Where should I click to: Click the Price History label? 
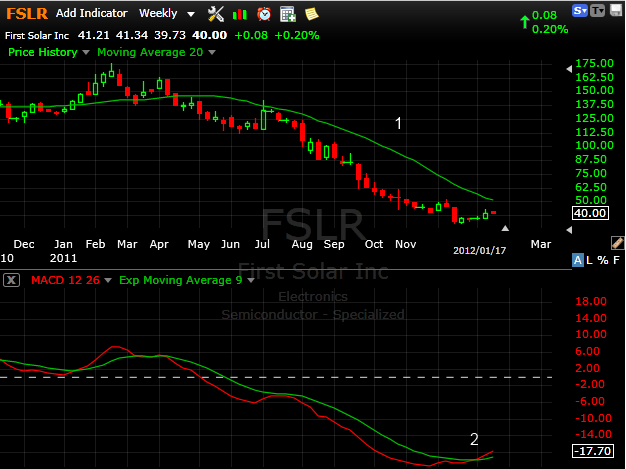(43, 52)
